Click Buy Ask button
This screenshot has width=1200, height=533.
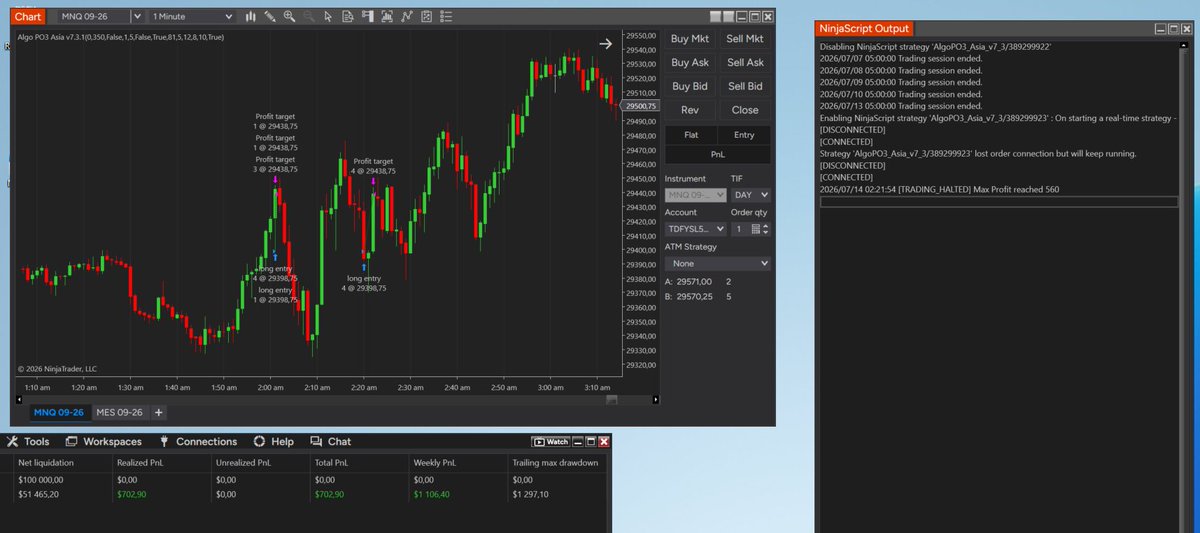pyautogui.click(x=690, y=63)
